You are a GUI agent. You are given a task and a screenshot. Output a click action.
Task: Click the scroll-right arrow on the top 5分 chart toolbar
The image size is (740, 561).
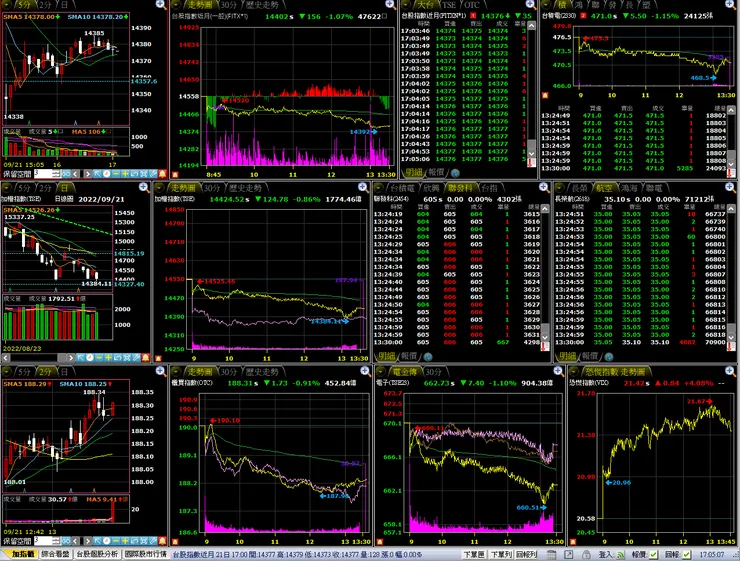click(87, 174)
